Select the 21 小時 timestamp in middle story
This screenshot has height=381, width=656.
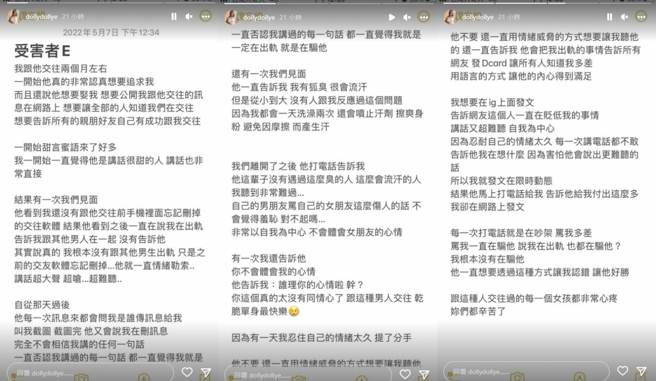pyautogui.click(x=290, y=18)
